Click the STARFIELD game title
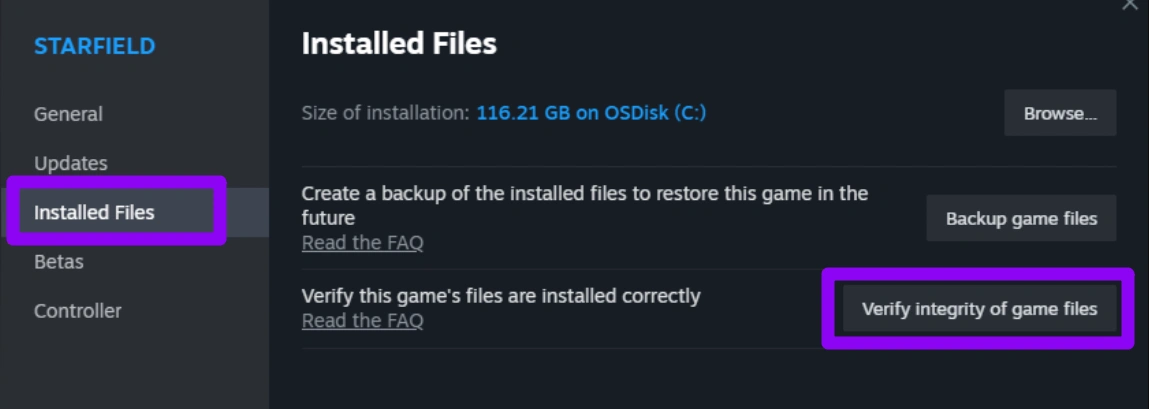The width and height of the screenshot is (1149, 409). [94, 46]
